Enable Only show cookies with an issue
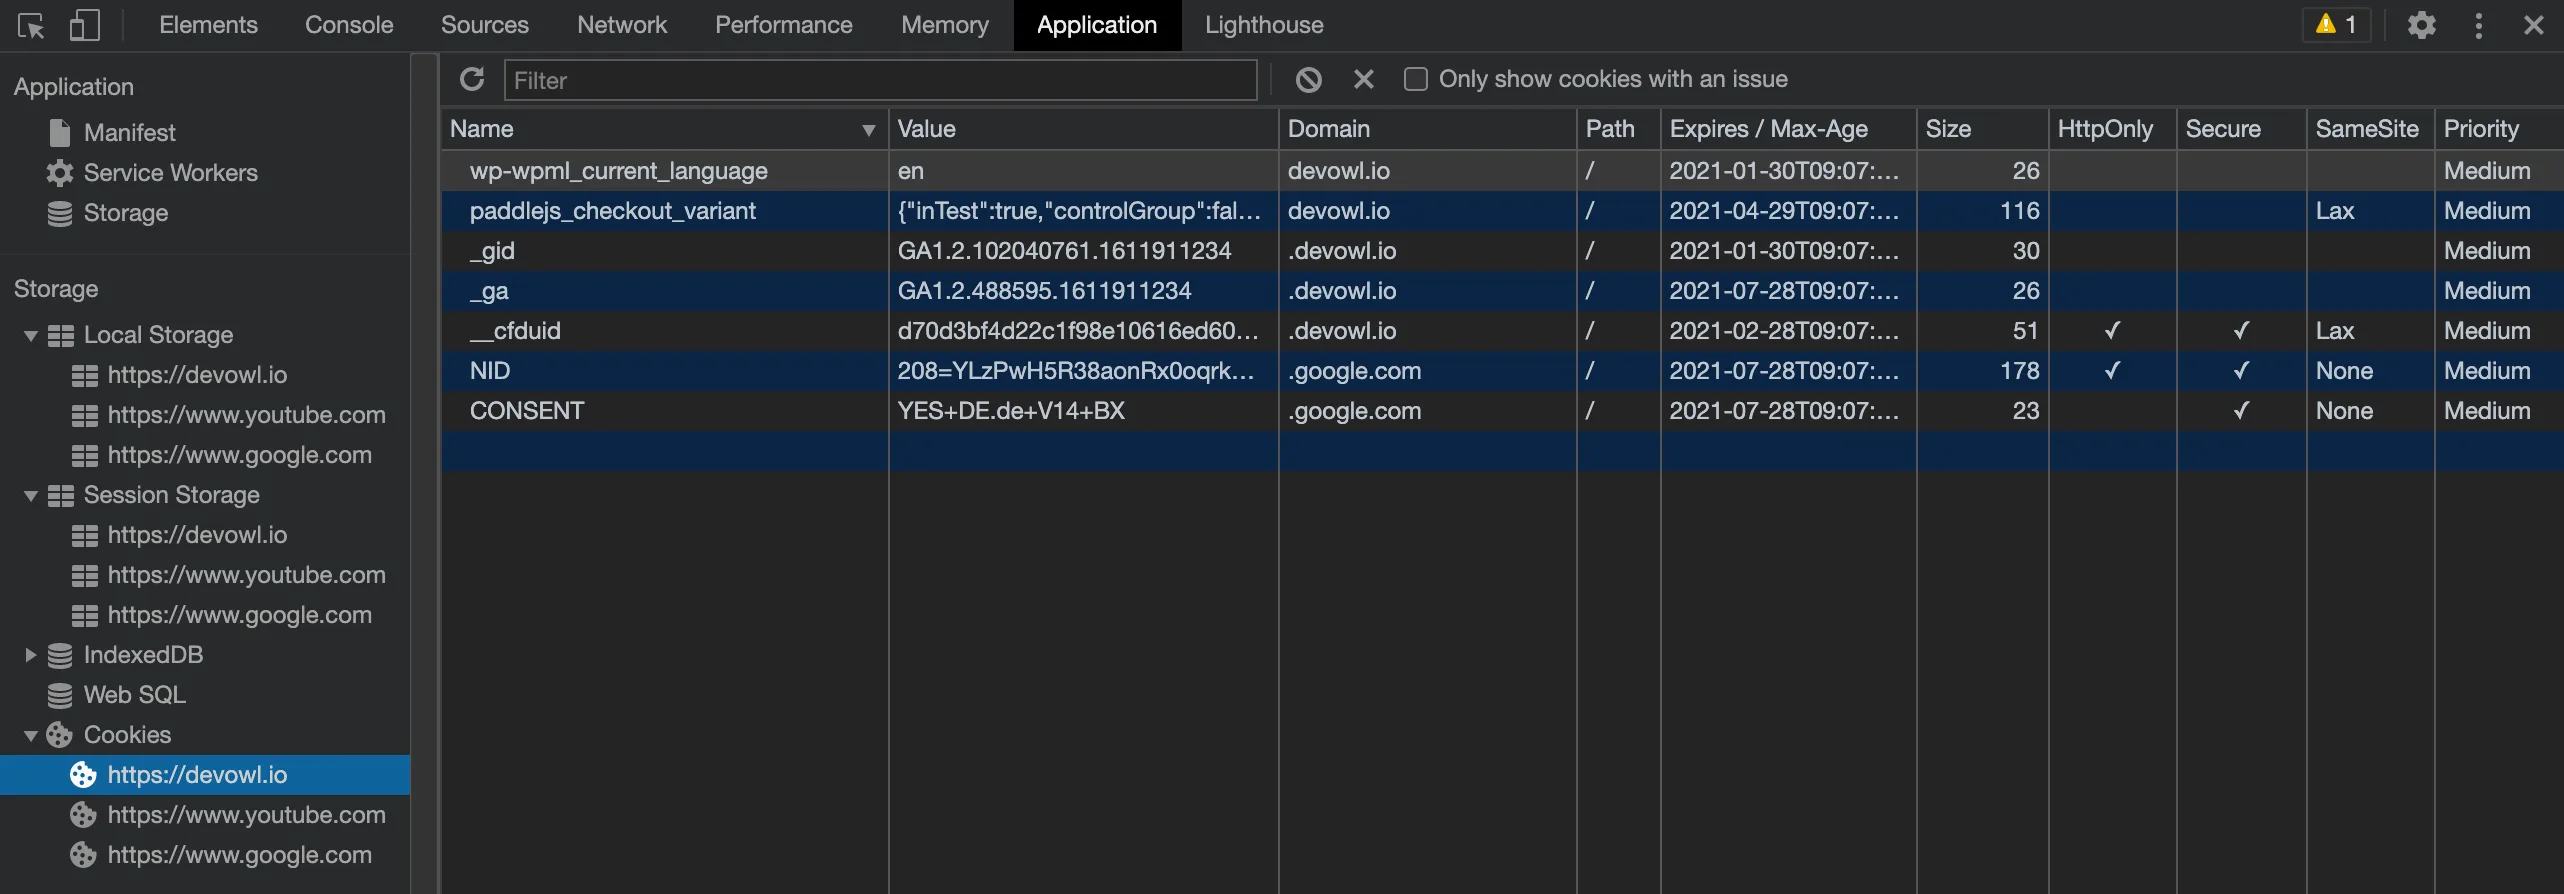 pyautogui.click(x=1415, y=80)
